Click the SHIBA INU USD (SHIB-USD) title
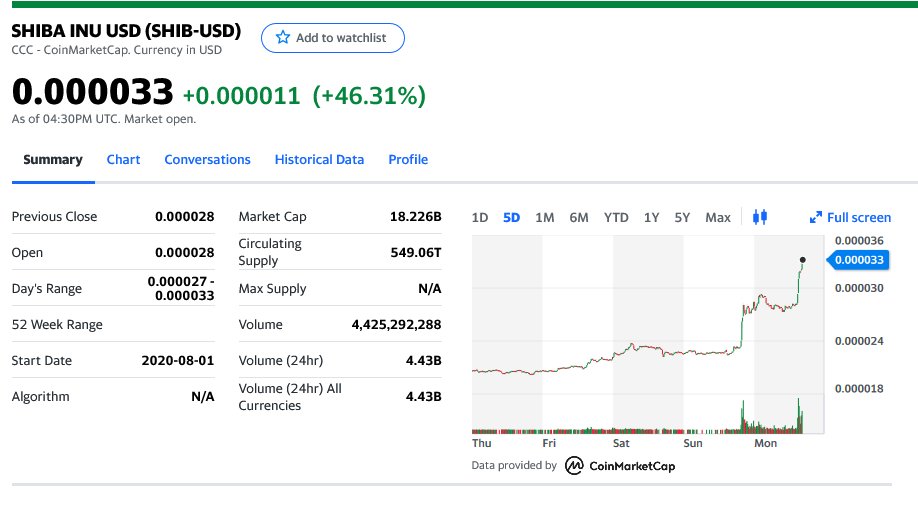Viewport: 918px width, 510px height. 126,30
